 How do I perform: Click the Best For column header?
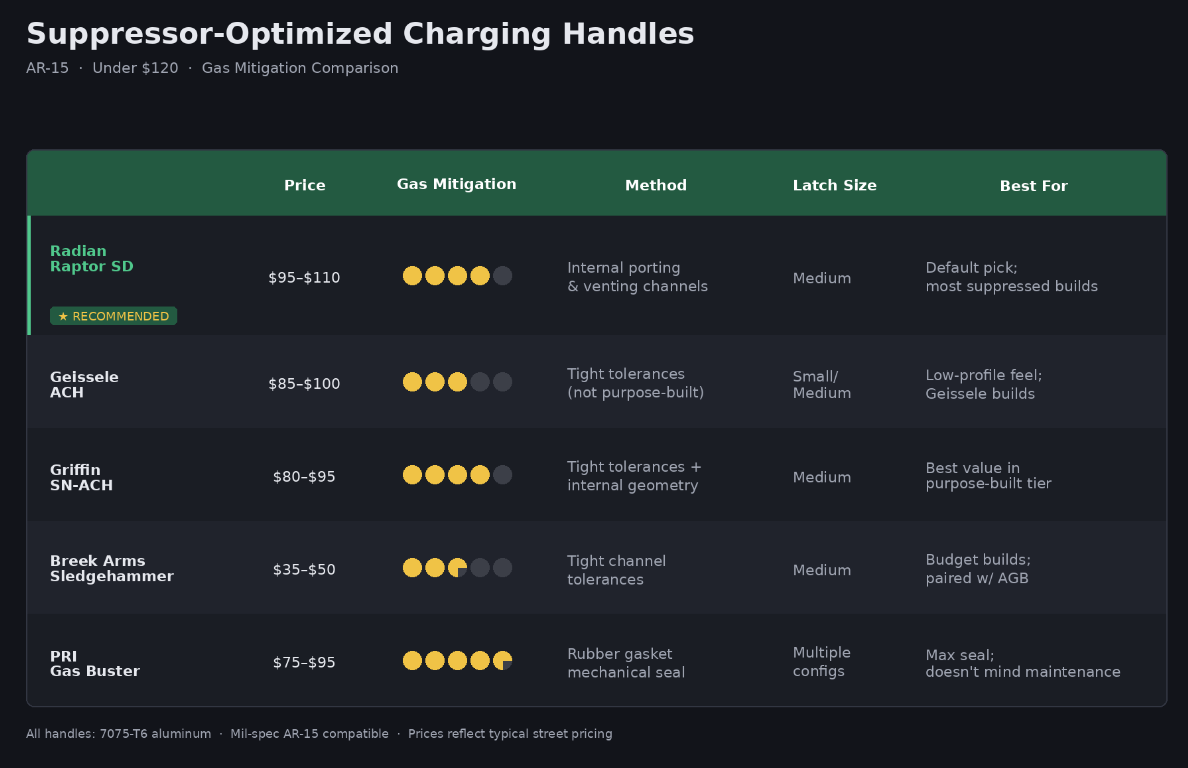[1033, 186]
